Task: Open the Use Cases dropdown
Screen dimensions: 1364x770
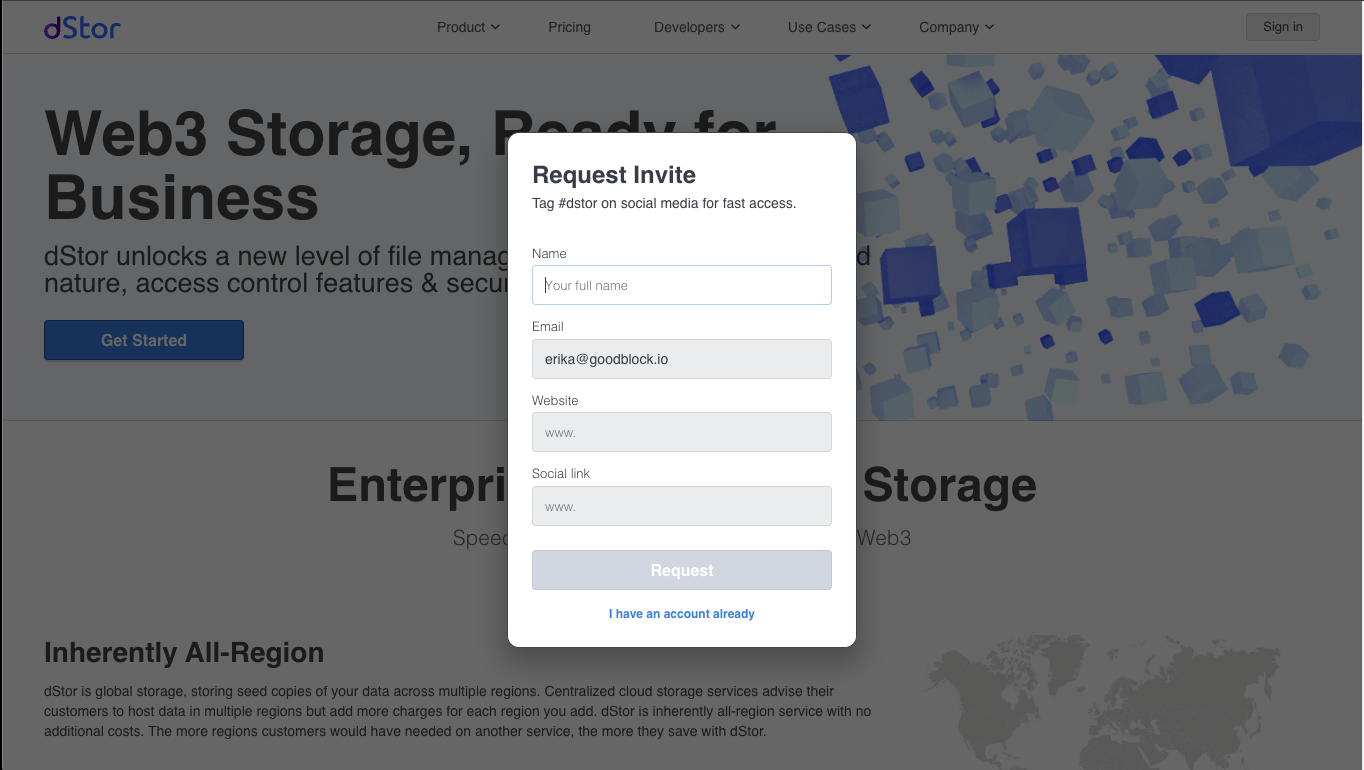Action: pos(829,27)
